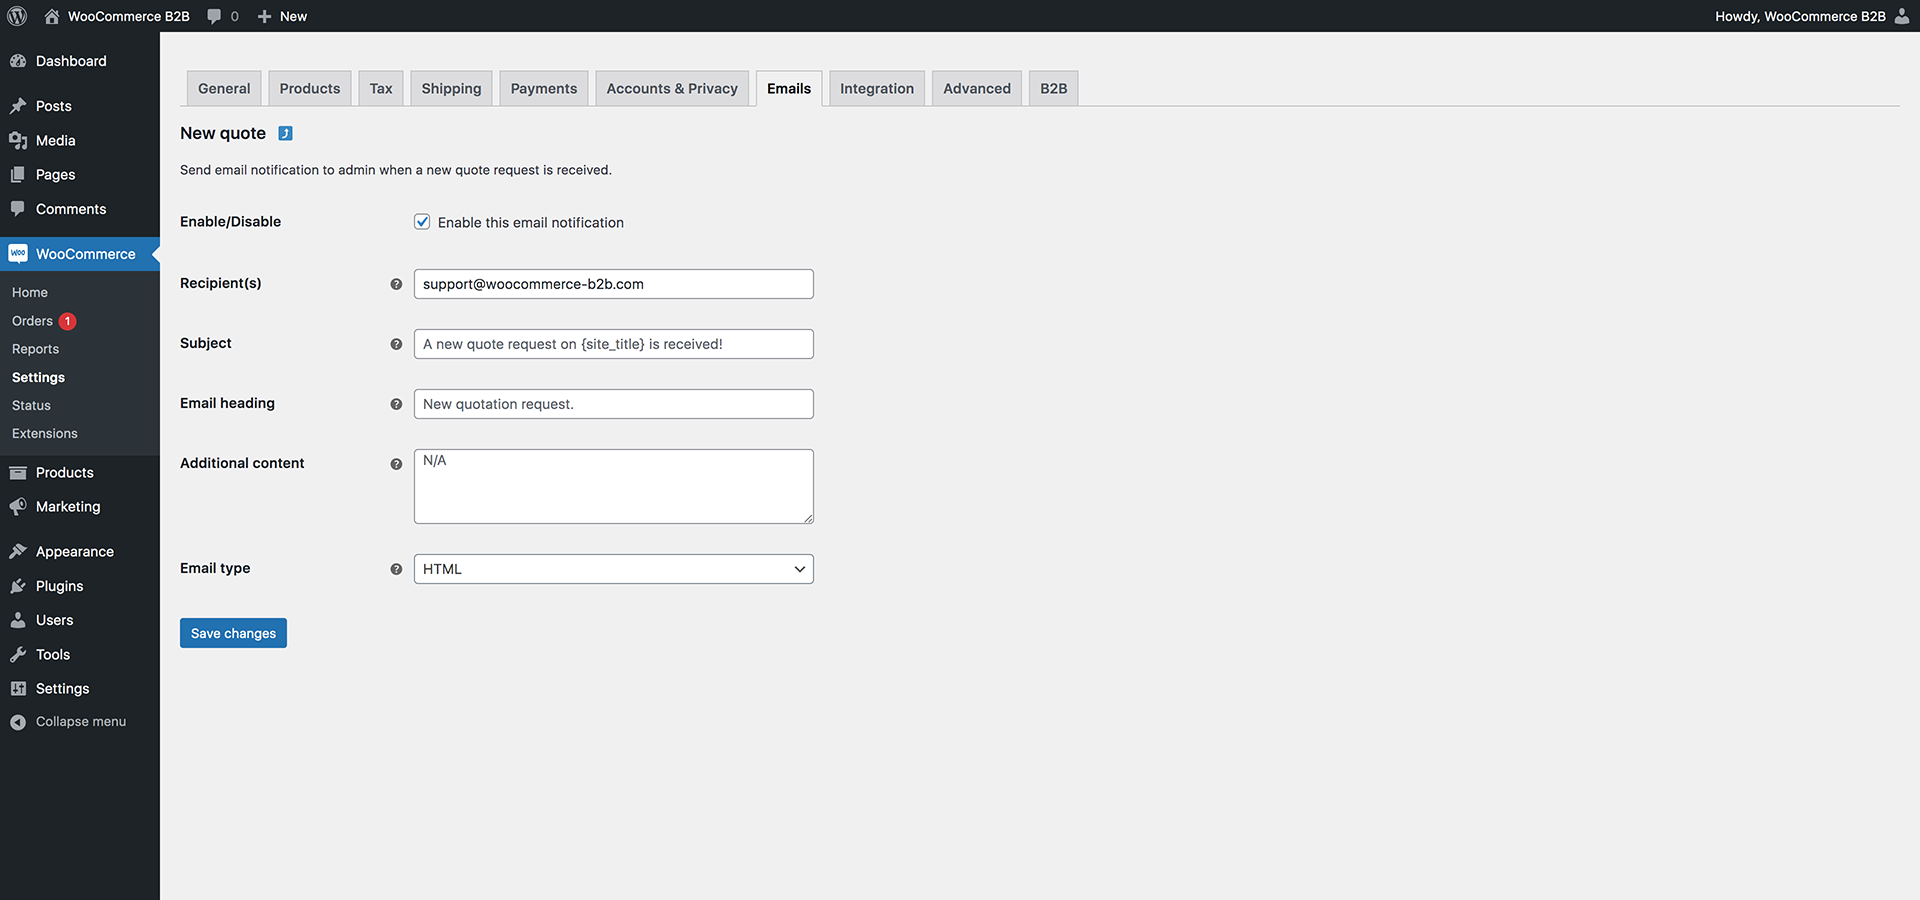Switch to the Products settings tab
Image resolution: width=1920 pixels, height=900 pixels.
click(310, 88)
